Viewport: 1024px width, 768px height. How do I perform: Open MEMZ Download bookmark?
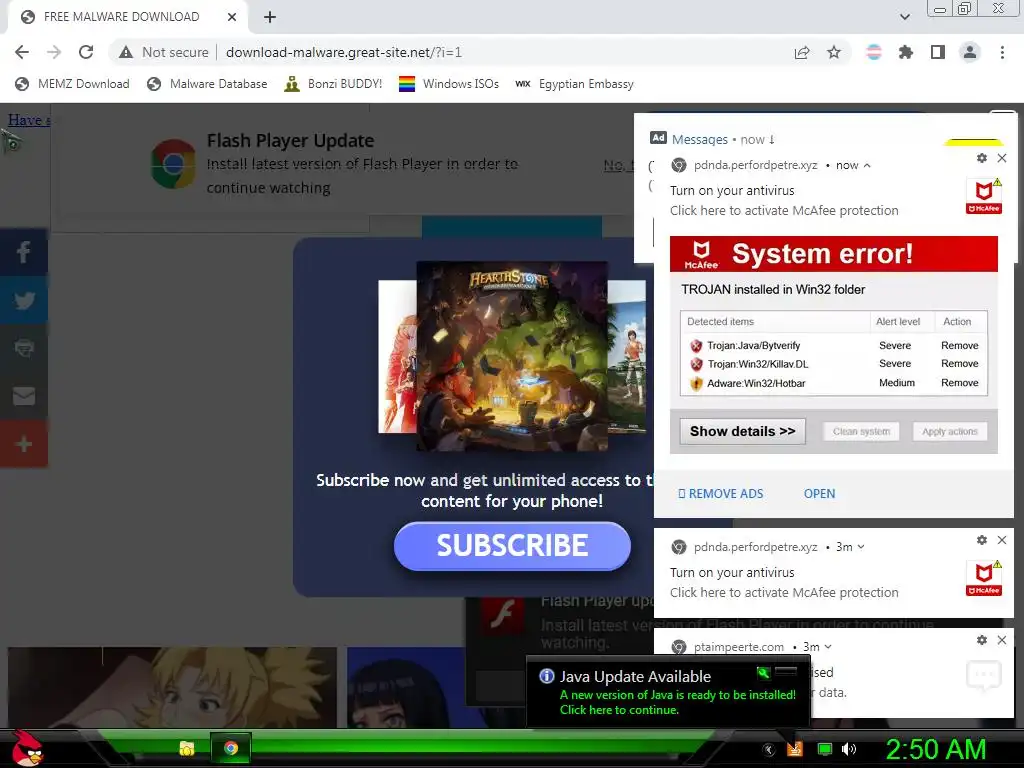click(x=72, y=84)
